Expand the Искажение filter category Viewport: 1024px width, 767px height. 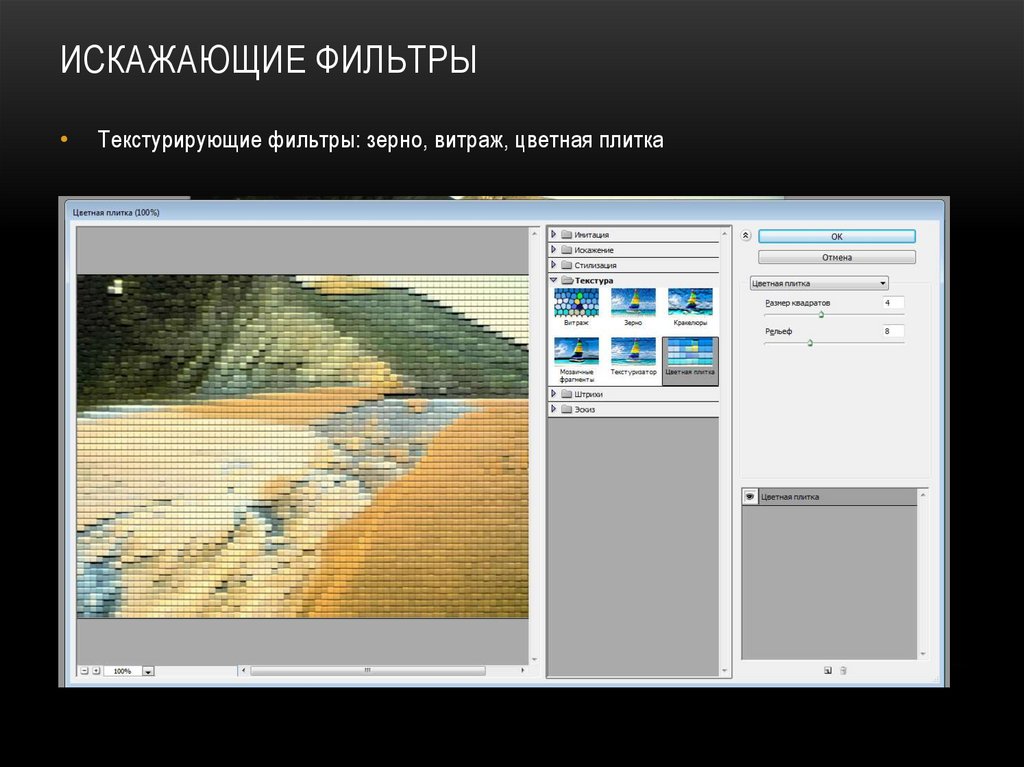(x=555, y=249)
